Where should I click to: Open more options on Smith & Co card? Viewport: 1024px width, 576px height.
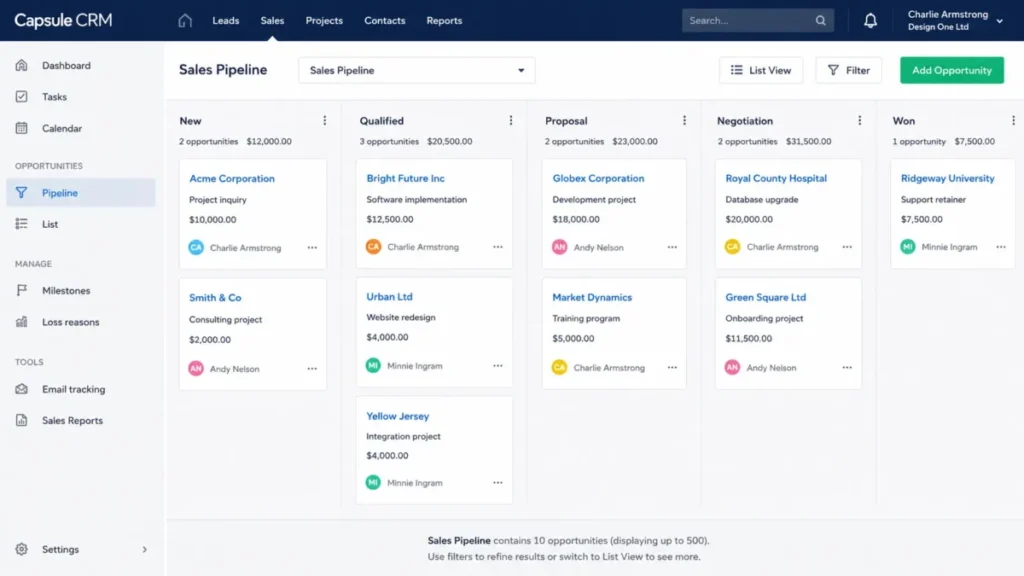[x=312, y=369]
